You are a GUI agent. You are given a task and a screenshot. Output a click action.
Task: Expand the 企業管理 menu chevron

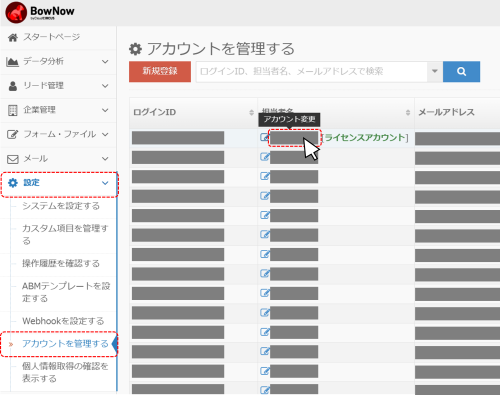(105, 110)
